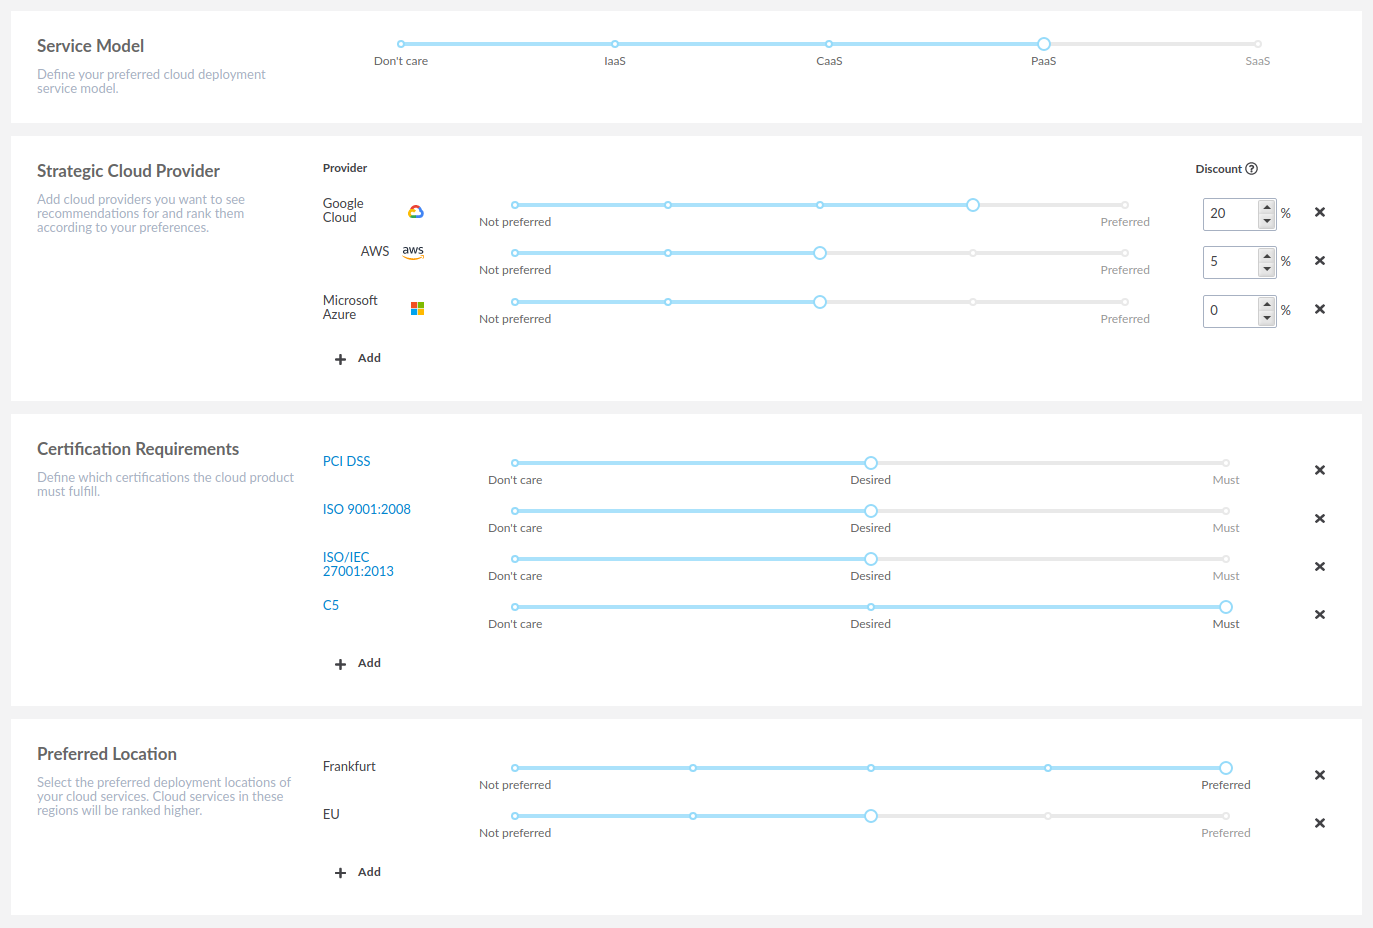Decrease the Microsoft Azure discount value
The width and height of the screenshot is (1373, 928).
tap(1267, 318)
